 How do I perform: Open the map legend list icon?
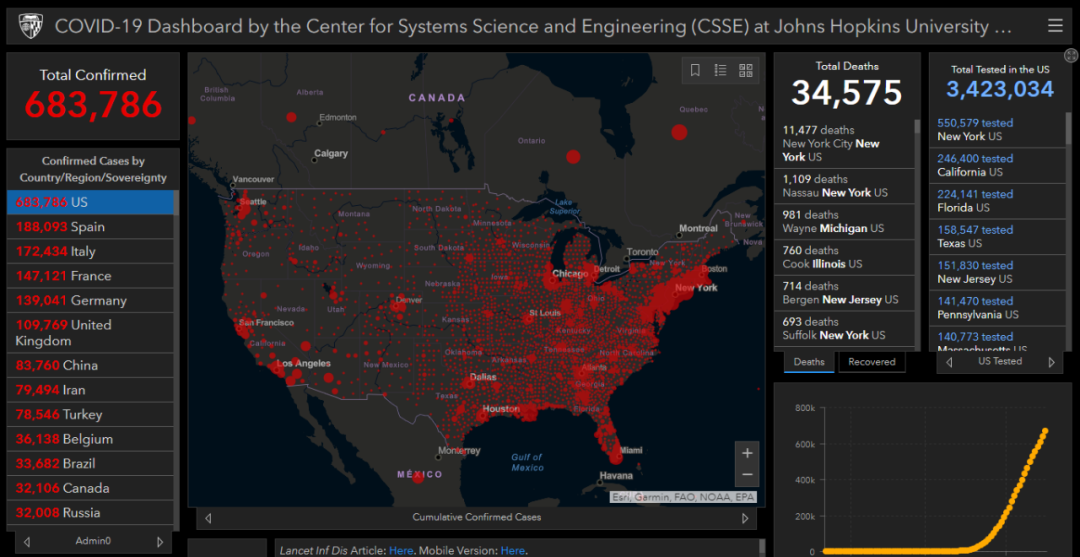coord(720,70)
